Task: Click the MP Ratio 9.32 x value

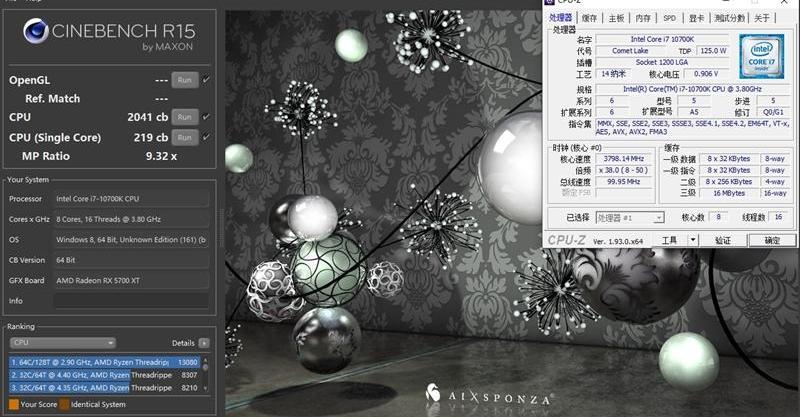Action: 161,156
